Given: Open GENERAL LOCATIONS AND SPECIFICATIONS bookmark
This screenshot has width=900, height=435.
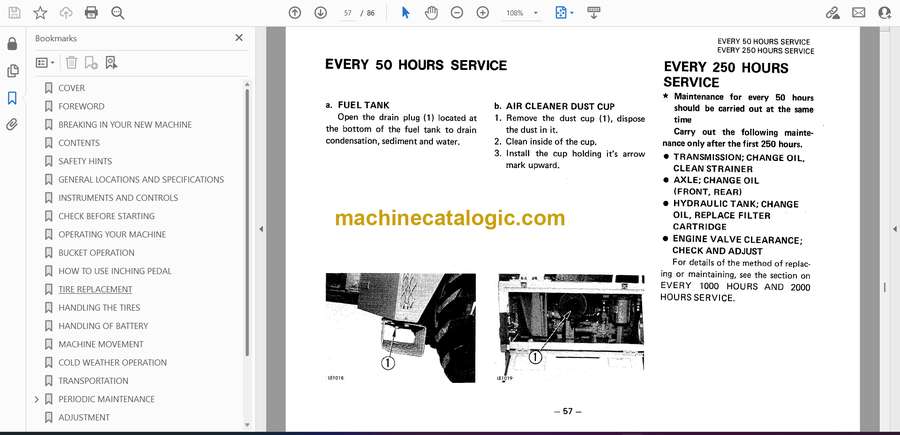Looking at the screenshot, I should (x=141, y=180).
